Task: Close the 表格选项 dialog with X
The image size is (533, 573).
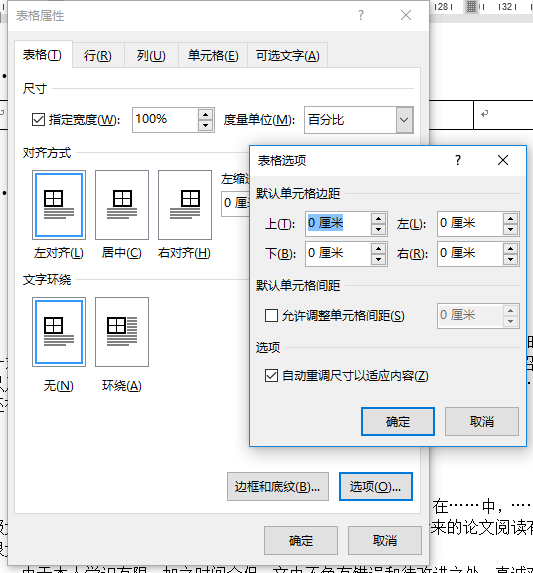Action: 503,160
